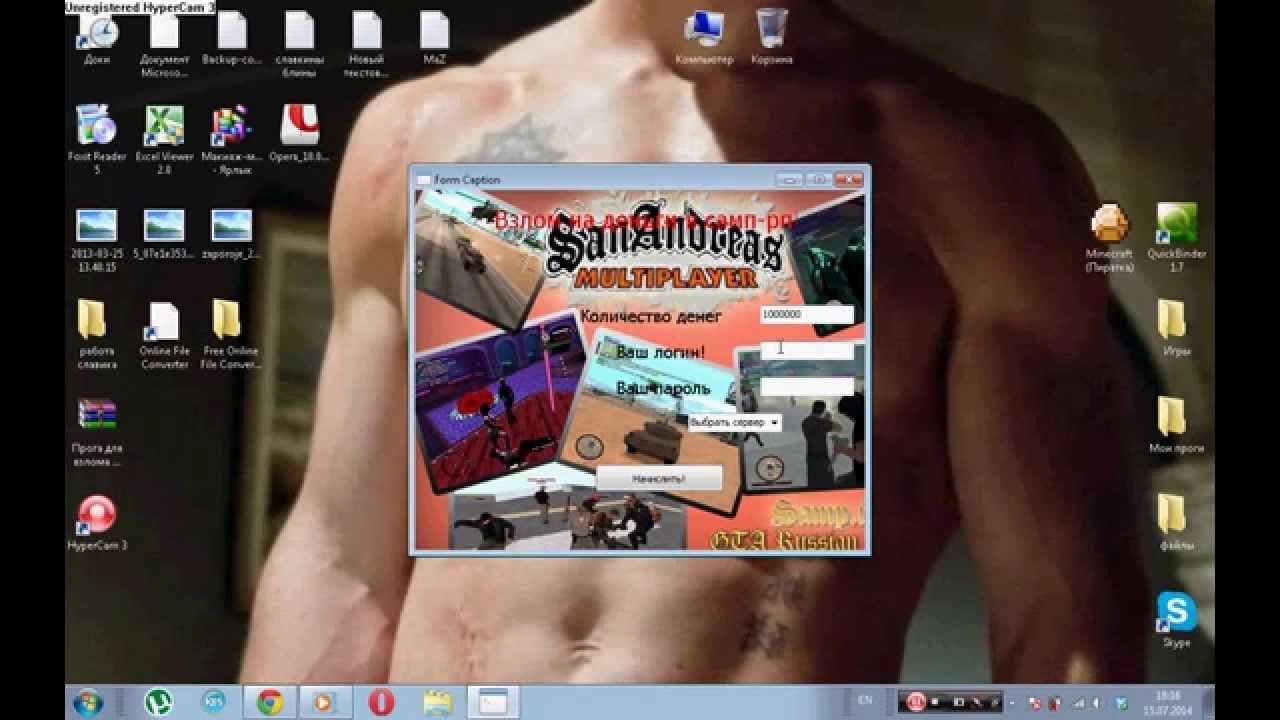Open the Free Online File Conver... folder

(x=230, y=335)
